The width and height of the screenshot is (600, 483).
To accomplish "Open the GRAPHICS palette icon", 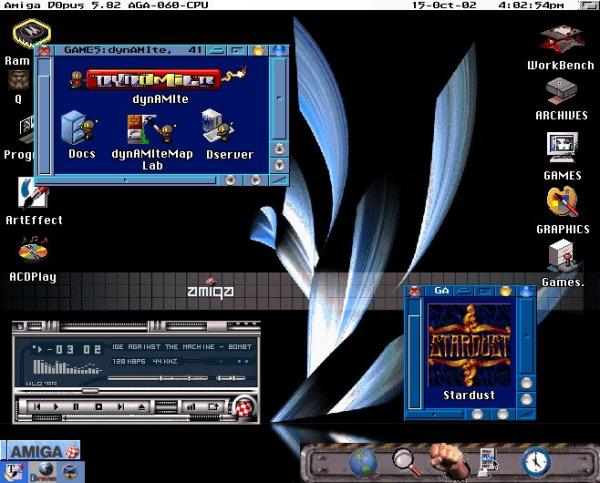I will [562, 202].
